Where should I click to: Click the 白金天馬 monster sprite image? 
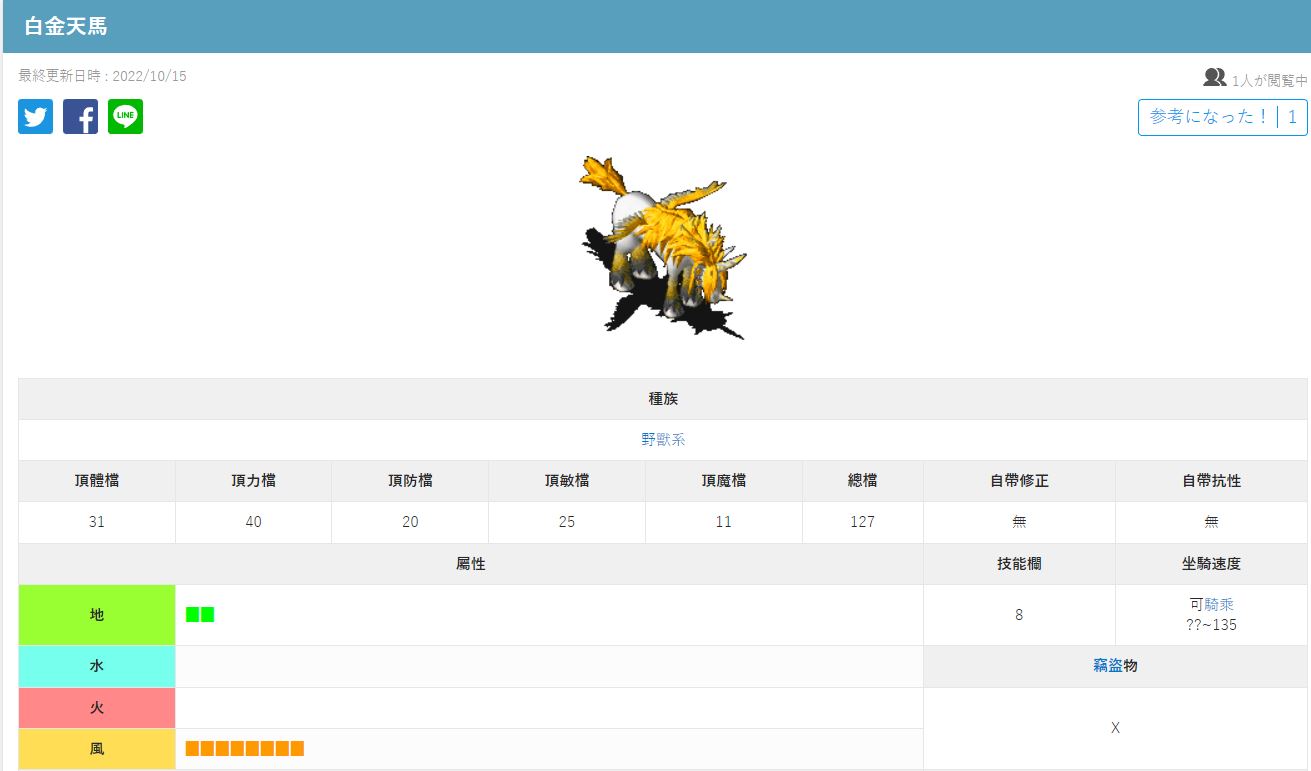coord(662,248)
